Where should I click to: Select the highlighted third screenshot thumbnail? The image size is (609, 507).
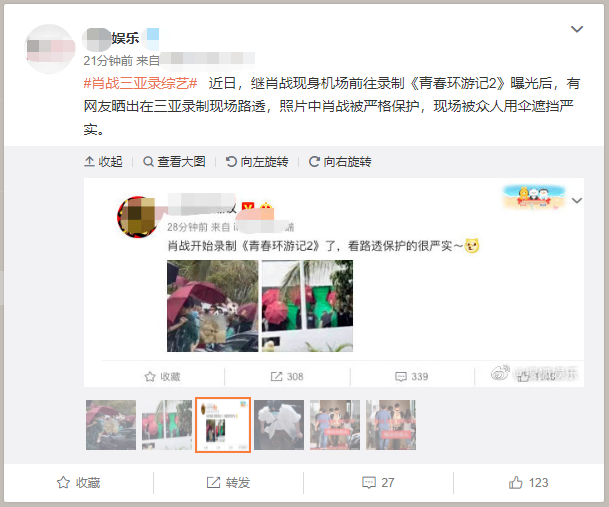[223, 425]
